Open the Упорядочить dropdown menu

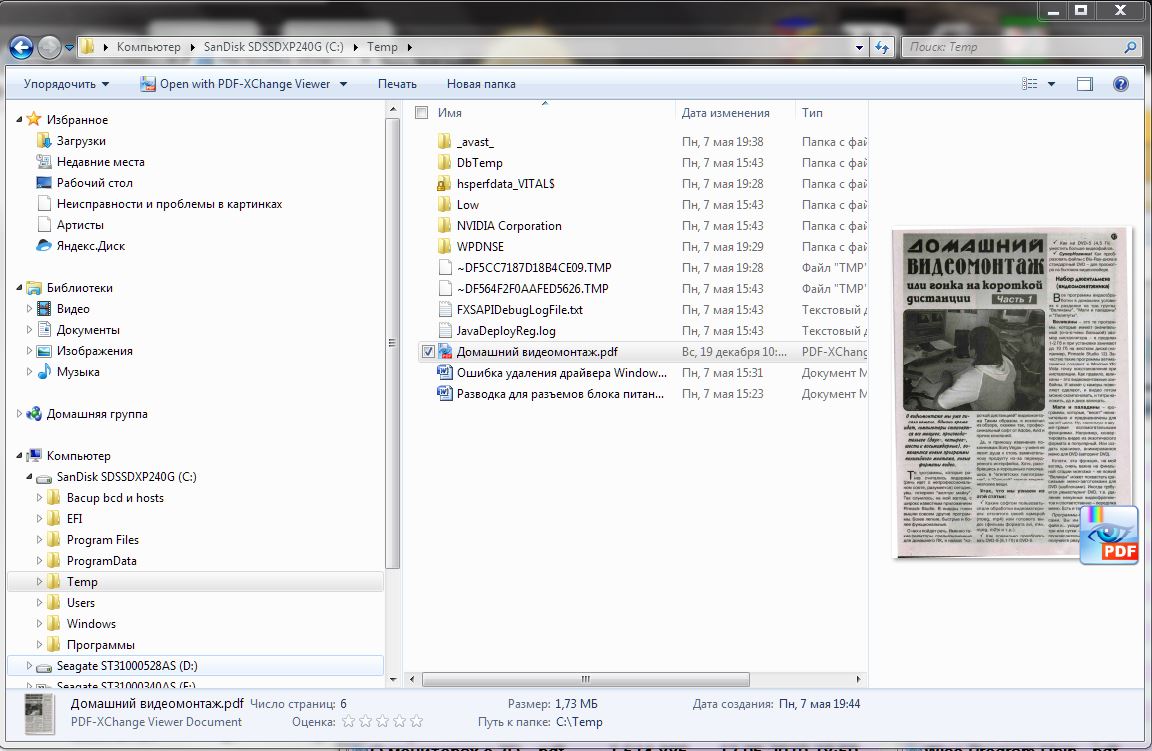tap(66, 84)
